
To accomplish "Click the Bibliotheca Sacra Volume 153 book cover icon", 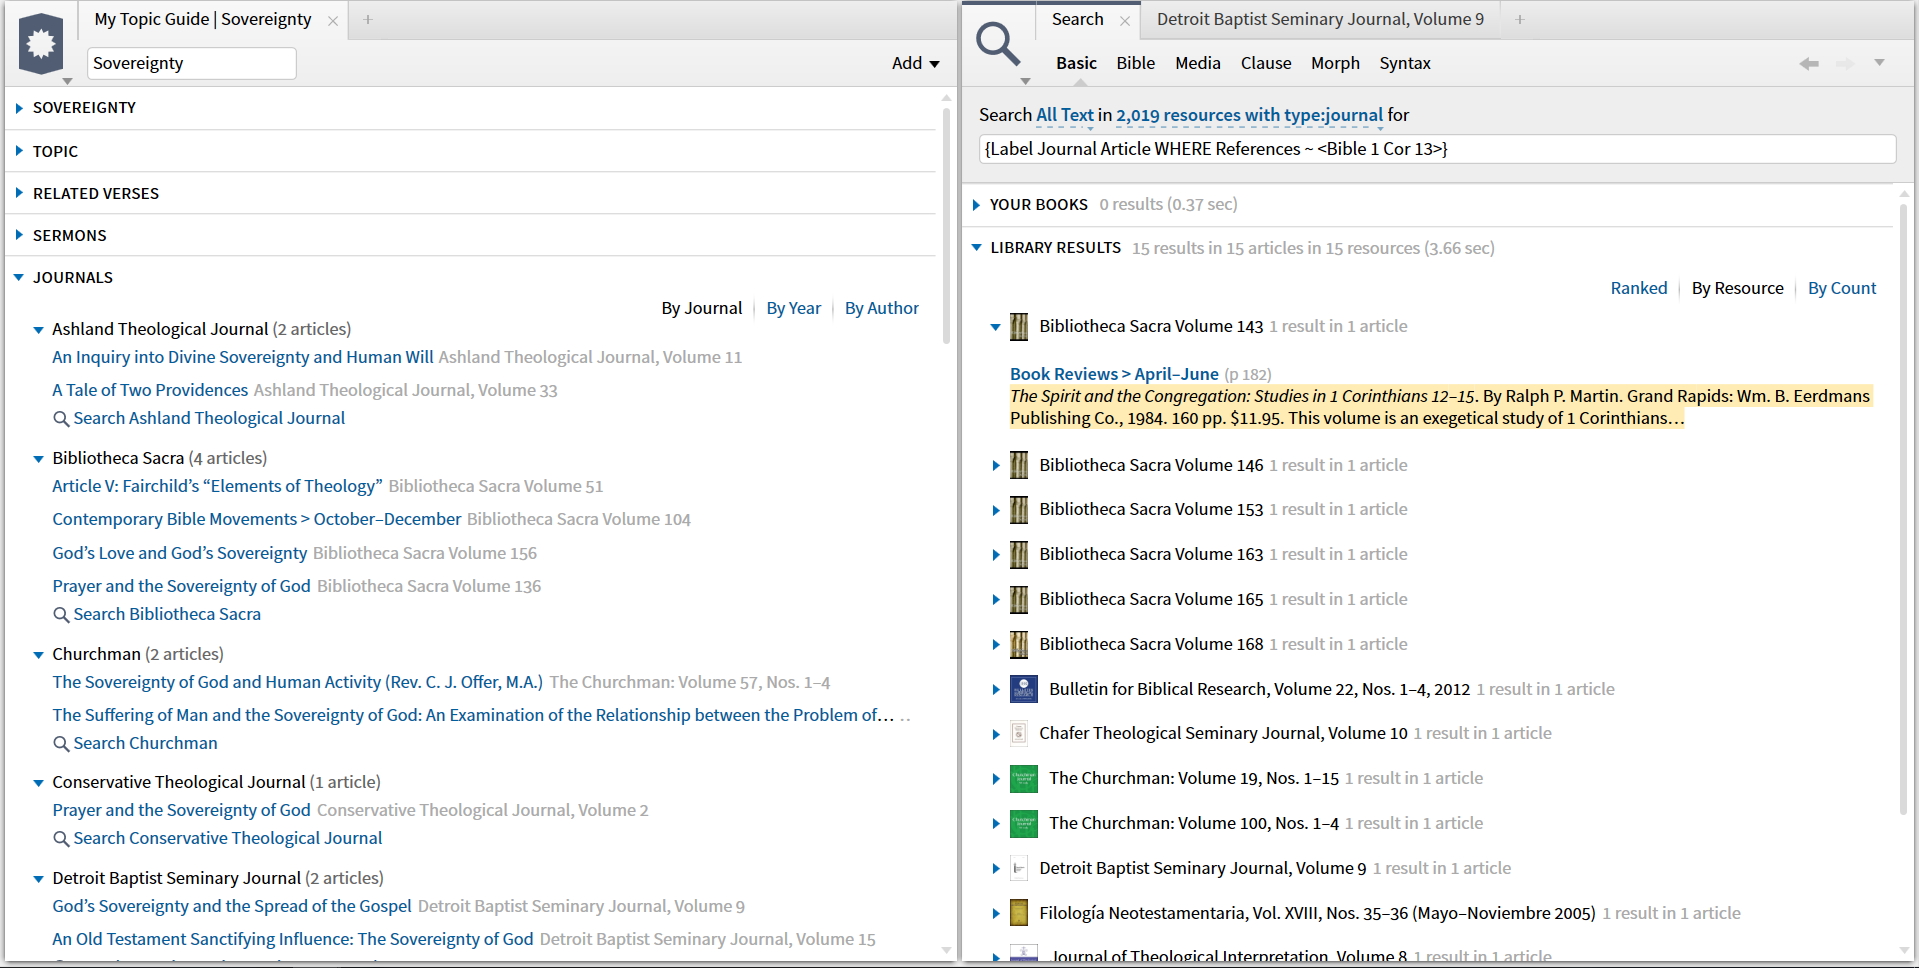I will click(1019, 510).
